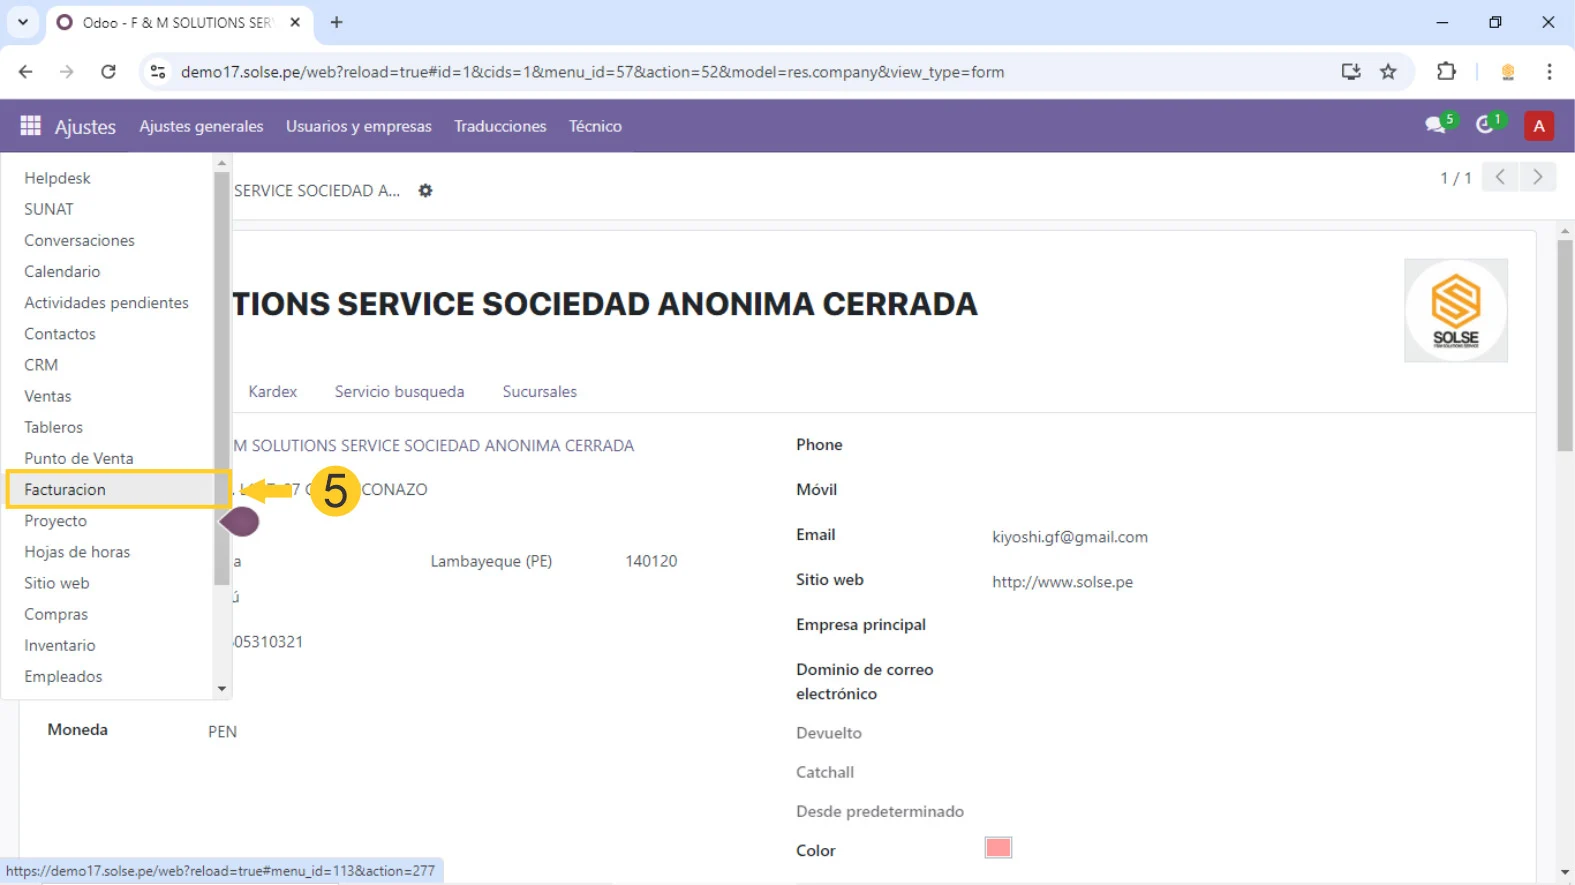Bookmark this page with star icon
The width and height of the screenshot is (1575, 885).
[x=1388, y=72]
